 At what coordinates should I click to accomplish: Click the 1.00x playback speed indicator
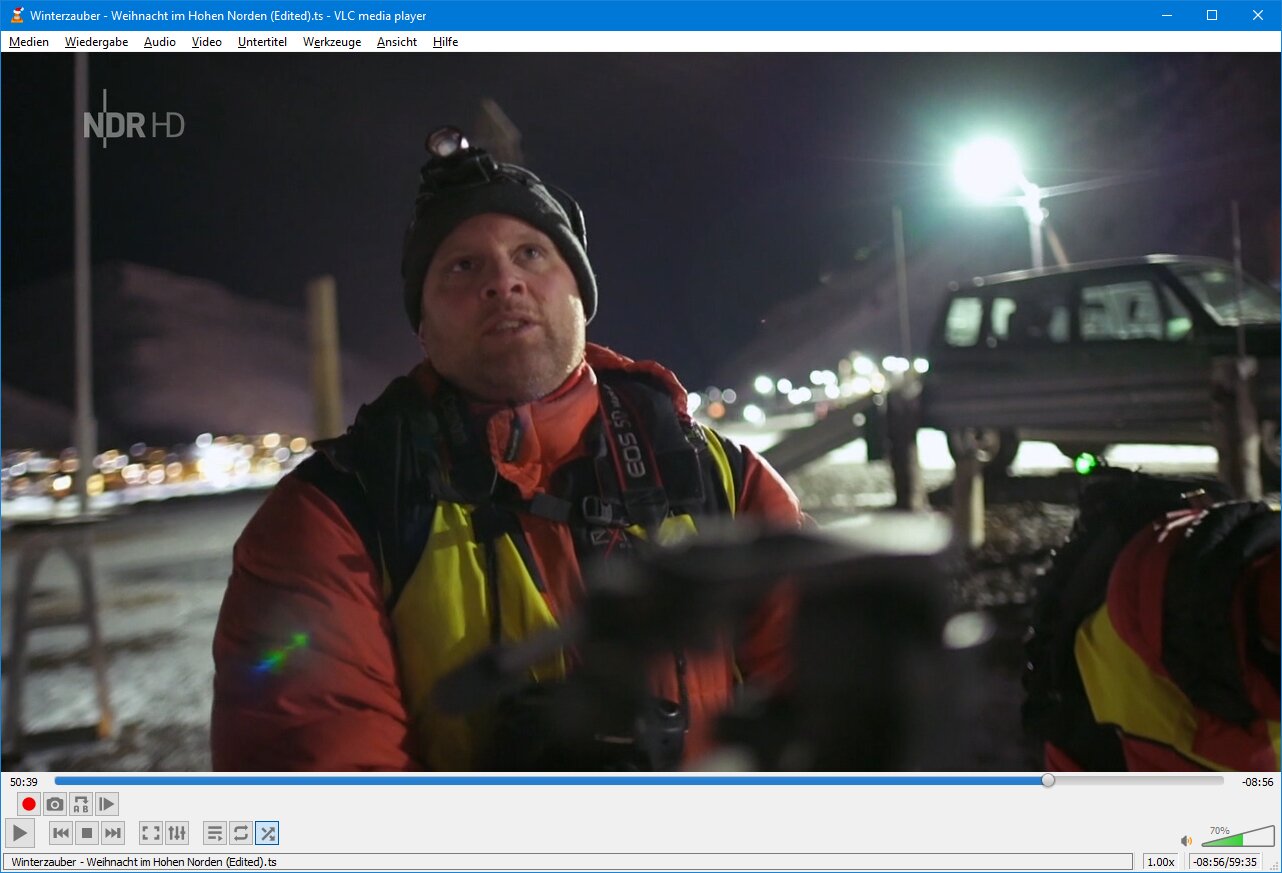1160,862
